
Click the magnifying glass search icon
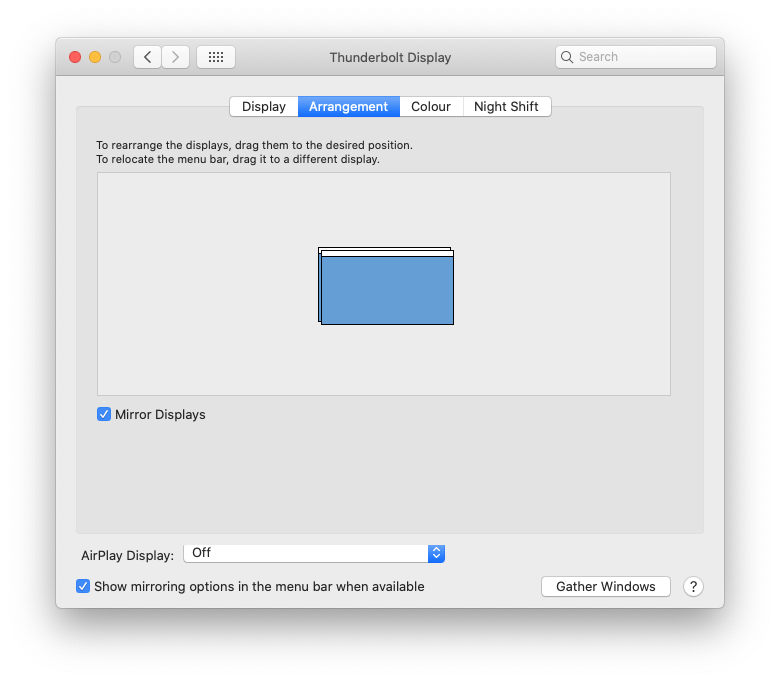(567, 57)
